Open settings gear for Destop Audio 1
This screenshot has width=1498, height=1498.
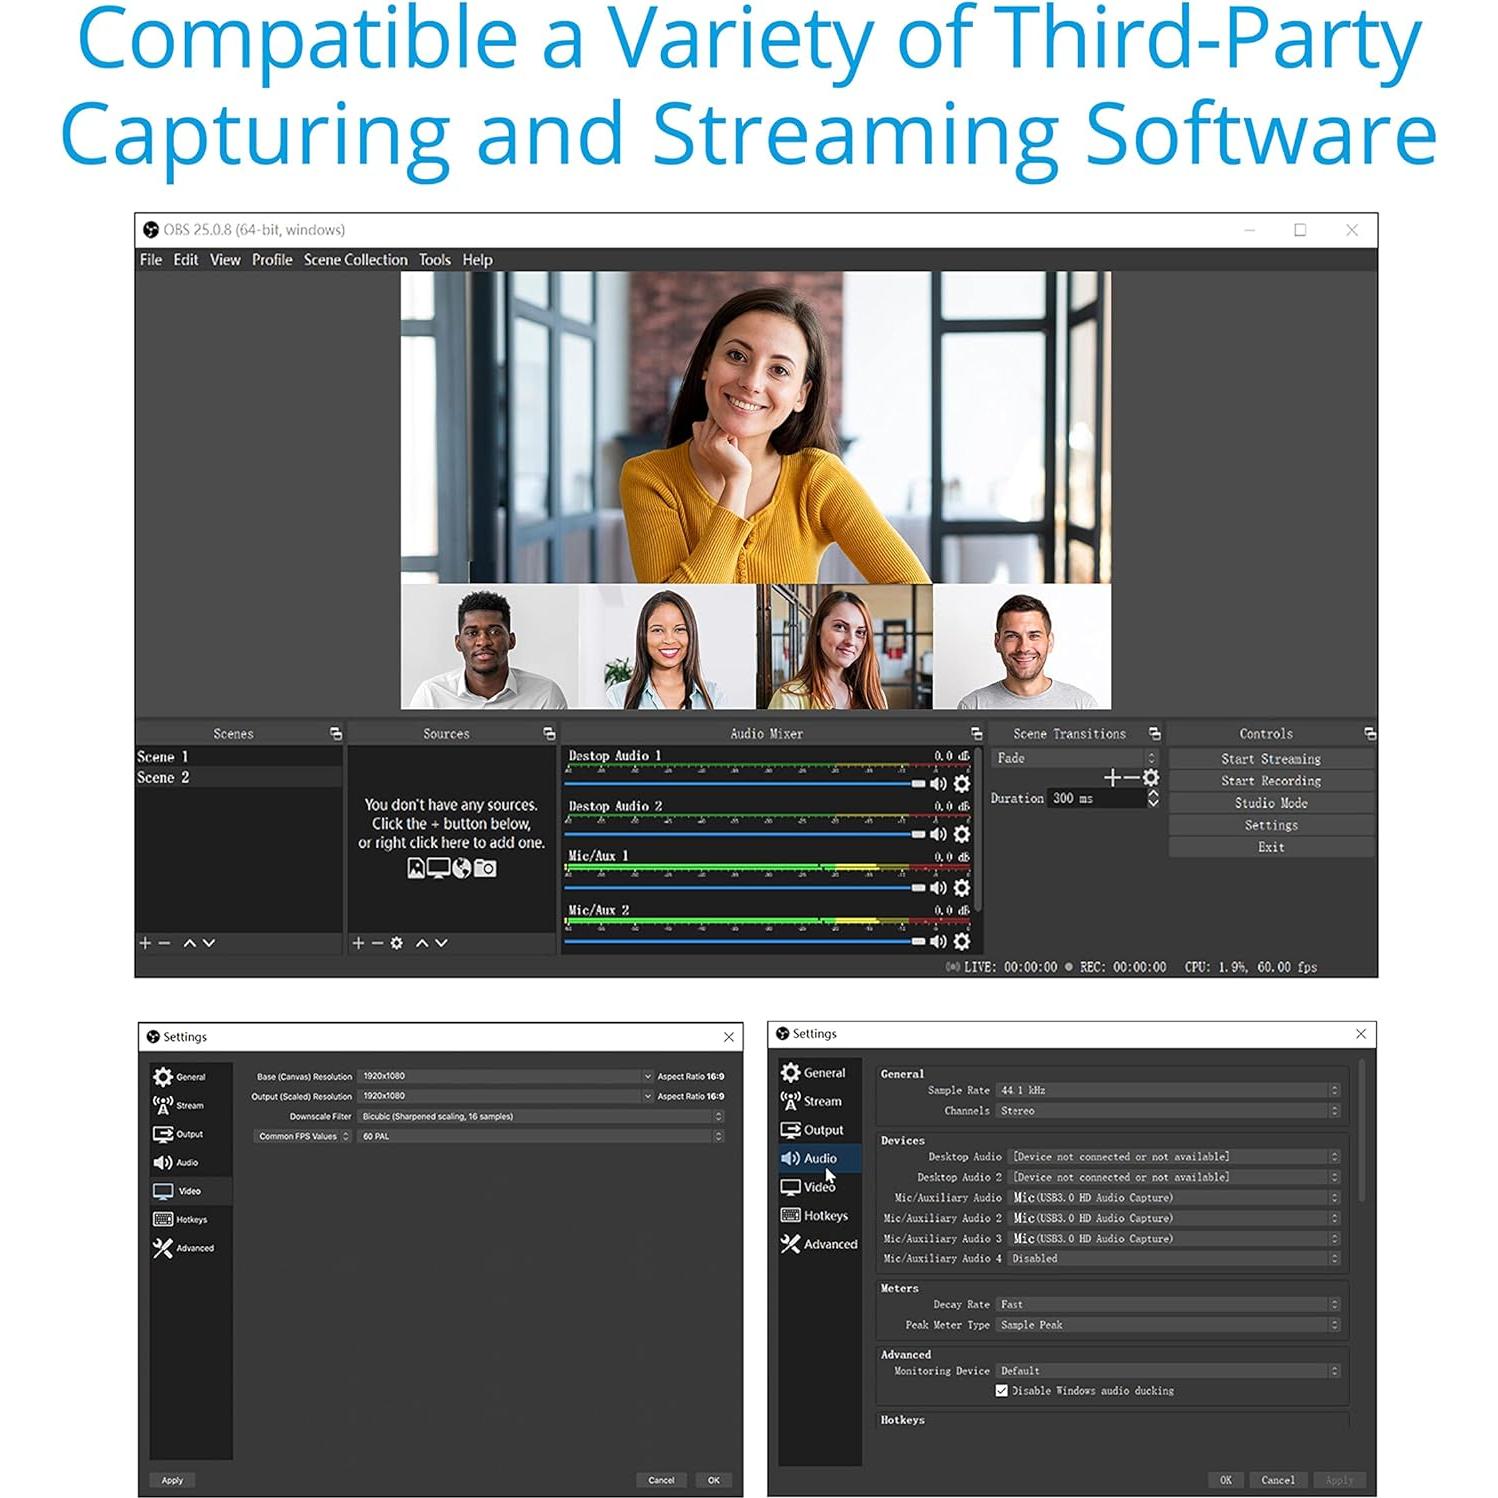[961, 783]
